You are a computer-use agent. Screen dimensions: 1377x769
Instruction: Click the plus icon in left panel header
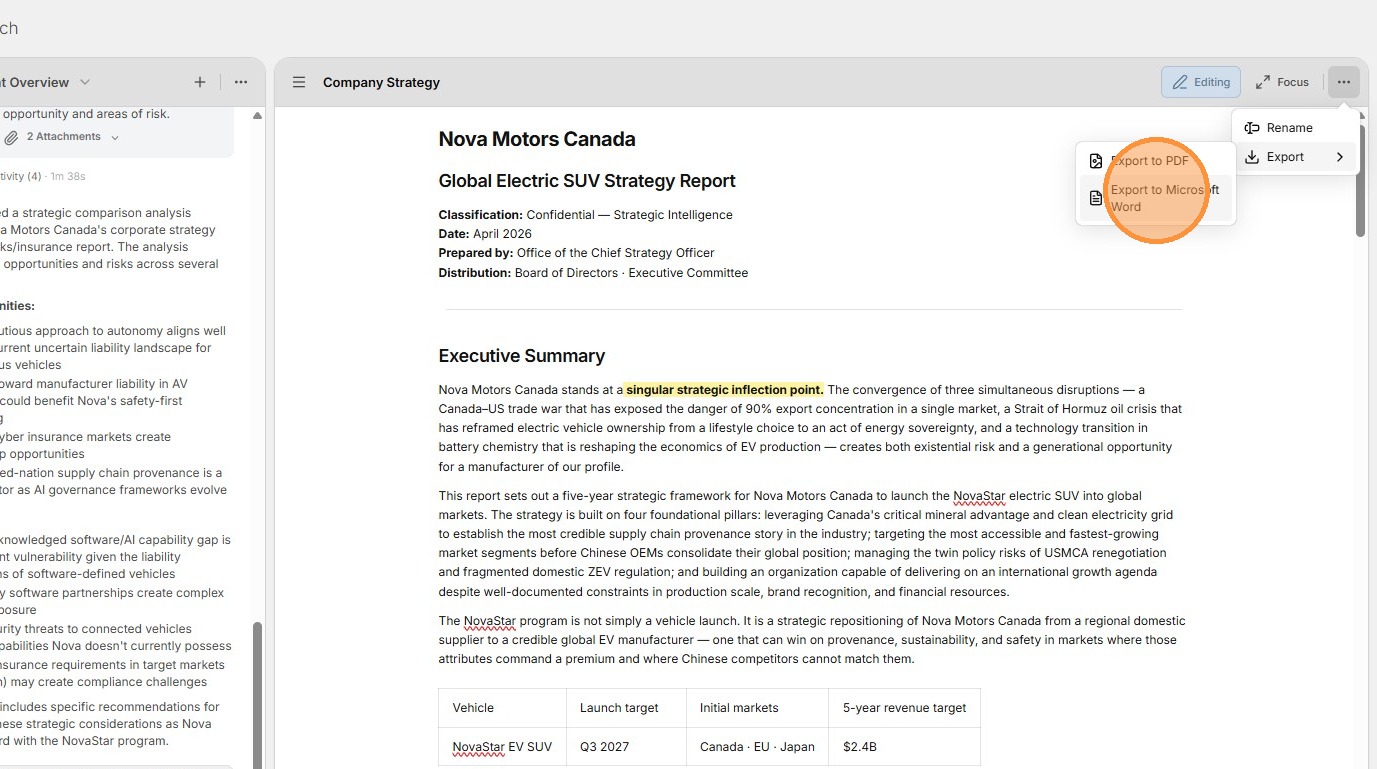point(200,82)
